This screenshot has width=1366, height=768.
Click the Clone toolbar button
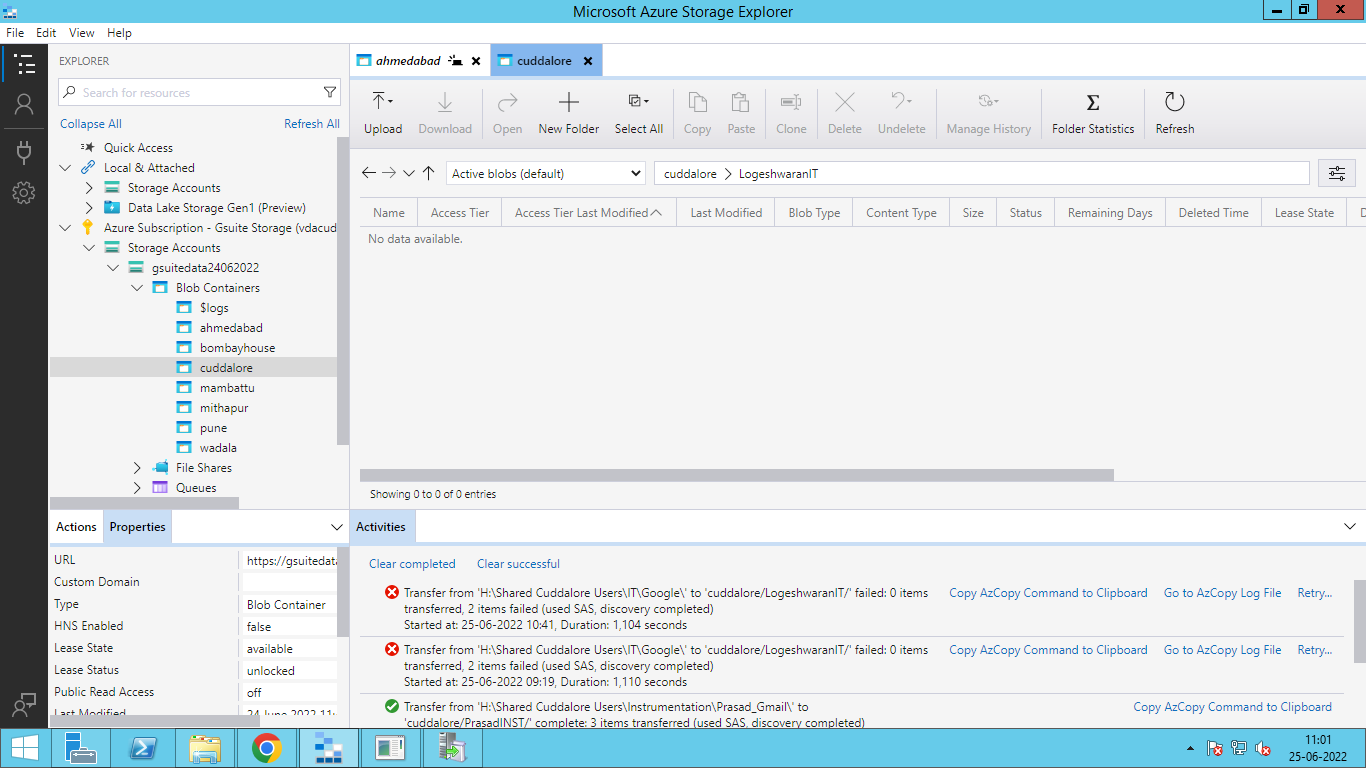(791, 113)
